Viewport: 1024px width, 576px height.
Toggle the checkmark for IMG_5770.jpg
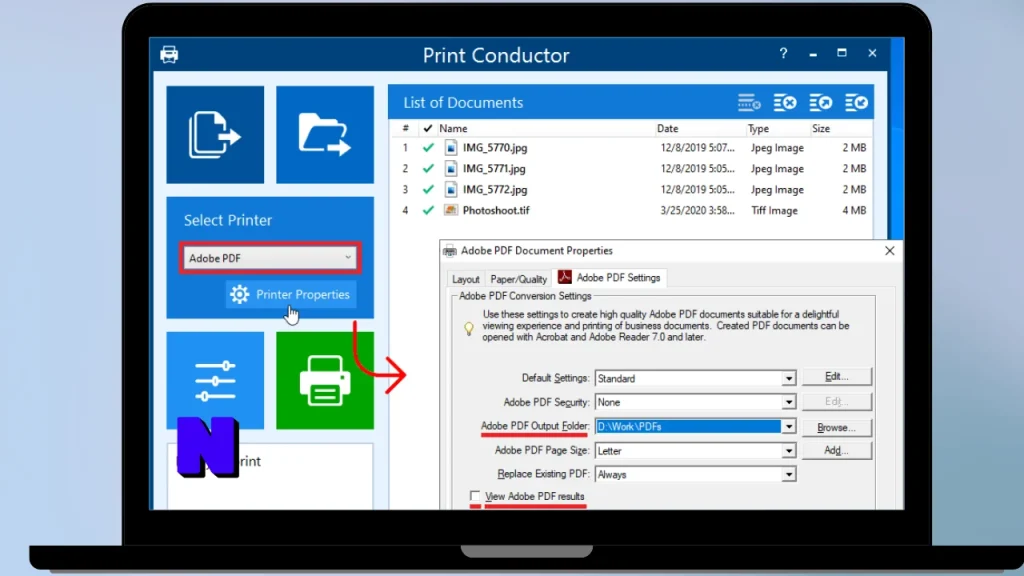click(x=428, y=148)
